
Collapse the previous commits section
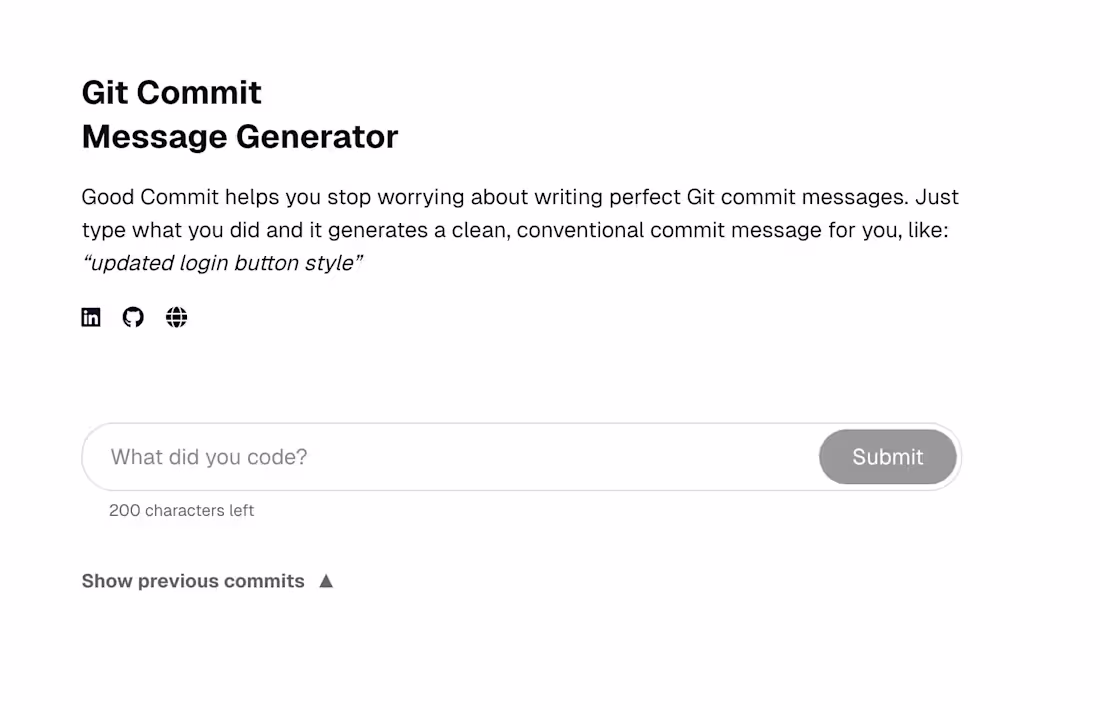(x=193, y=580)
